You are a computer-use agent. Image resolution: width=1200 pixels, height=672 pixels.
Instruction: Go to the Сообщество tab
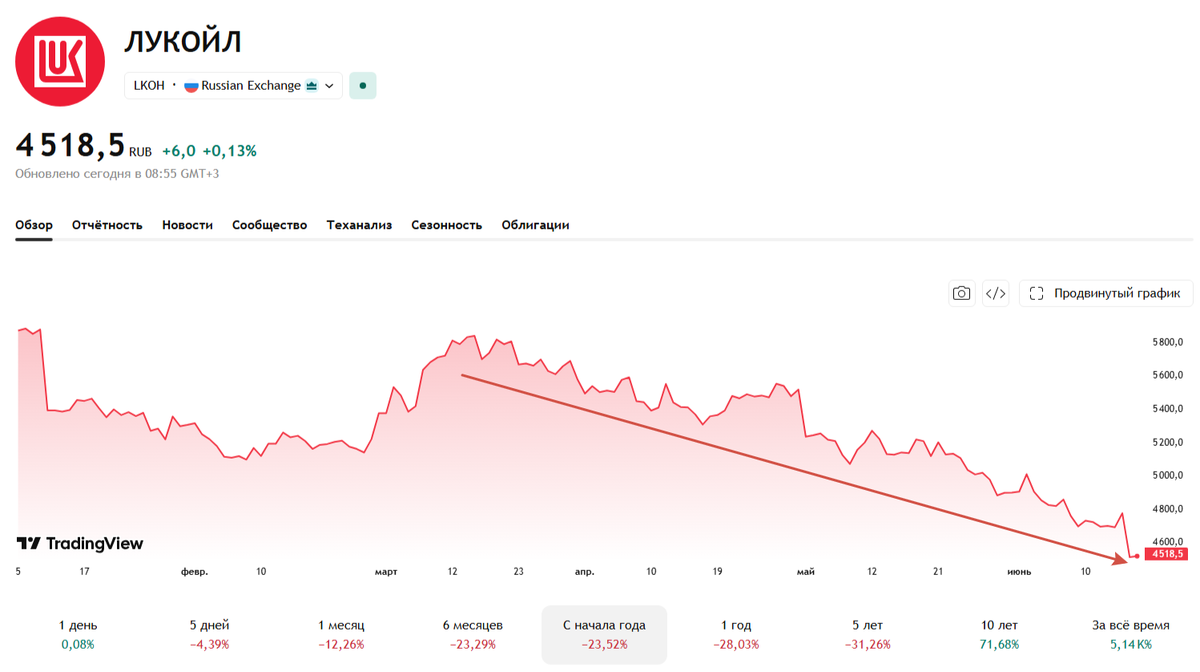point(269,225)
